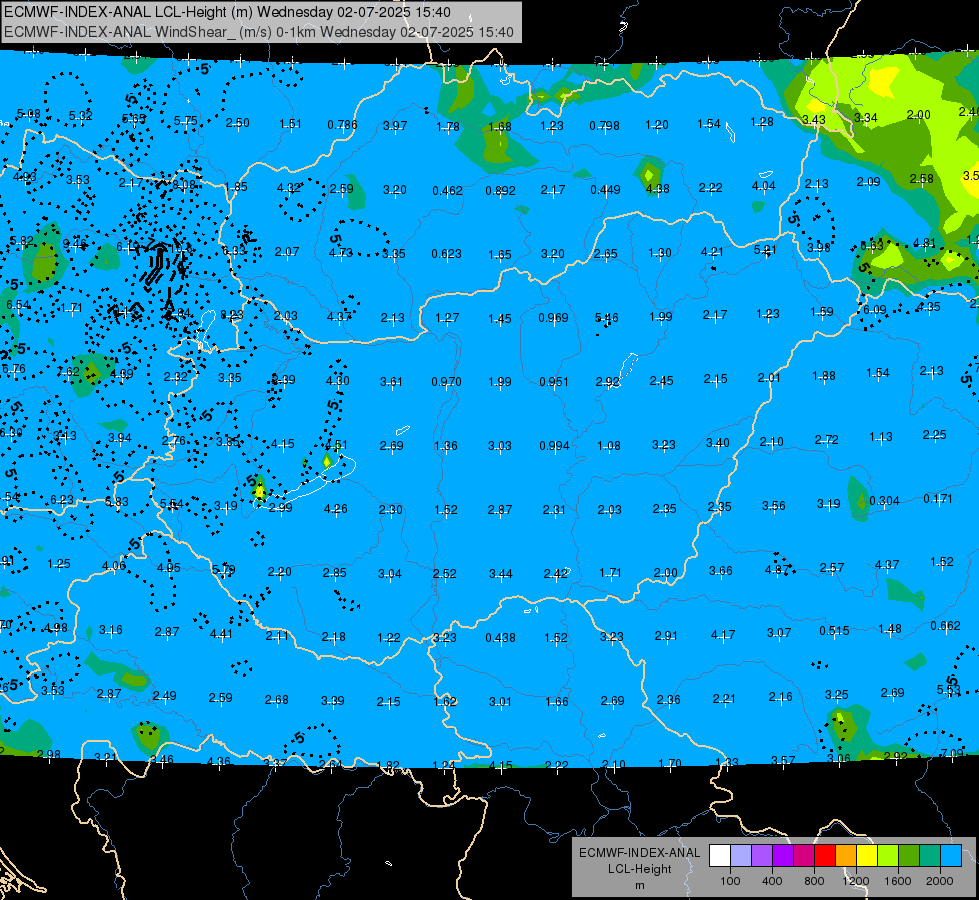Click the map value 0.515

tap(834, 631)
